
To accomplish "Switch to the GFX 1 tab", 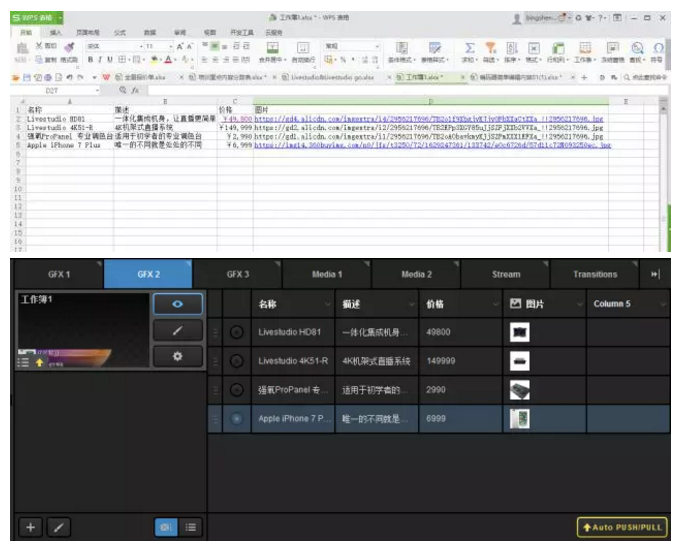I will pyautogui.click(x=59, y=274).
